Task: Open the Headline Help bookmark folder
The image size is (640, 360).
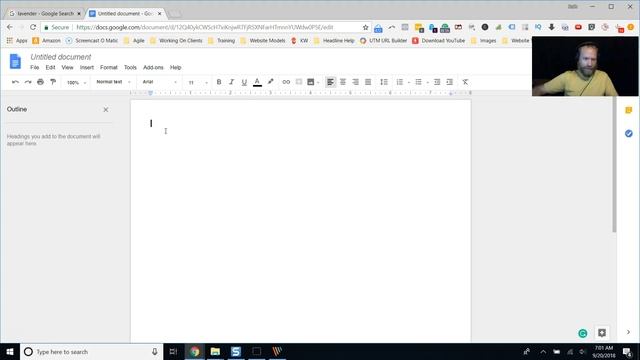Action: click(334, 41)
